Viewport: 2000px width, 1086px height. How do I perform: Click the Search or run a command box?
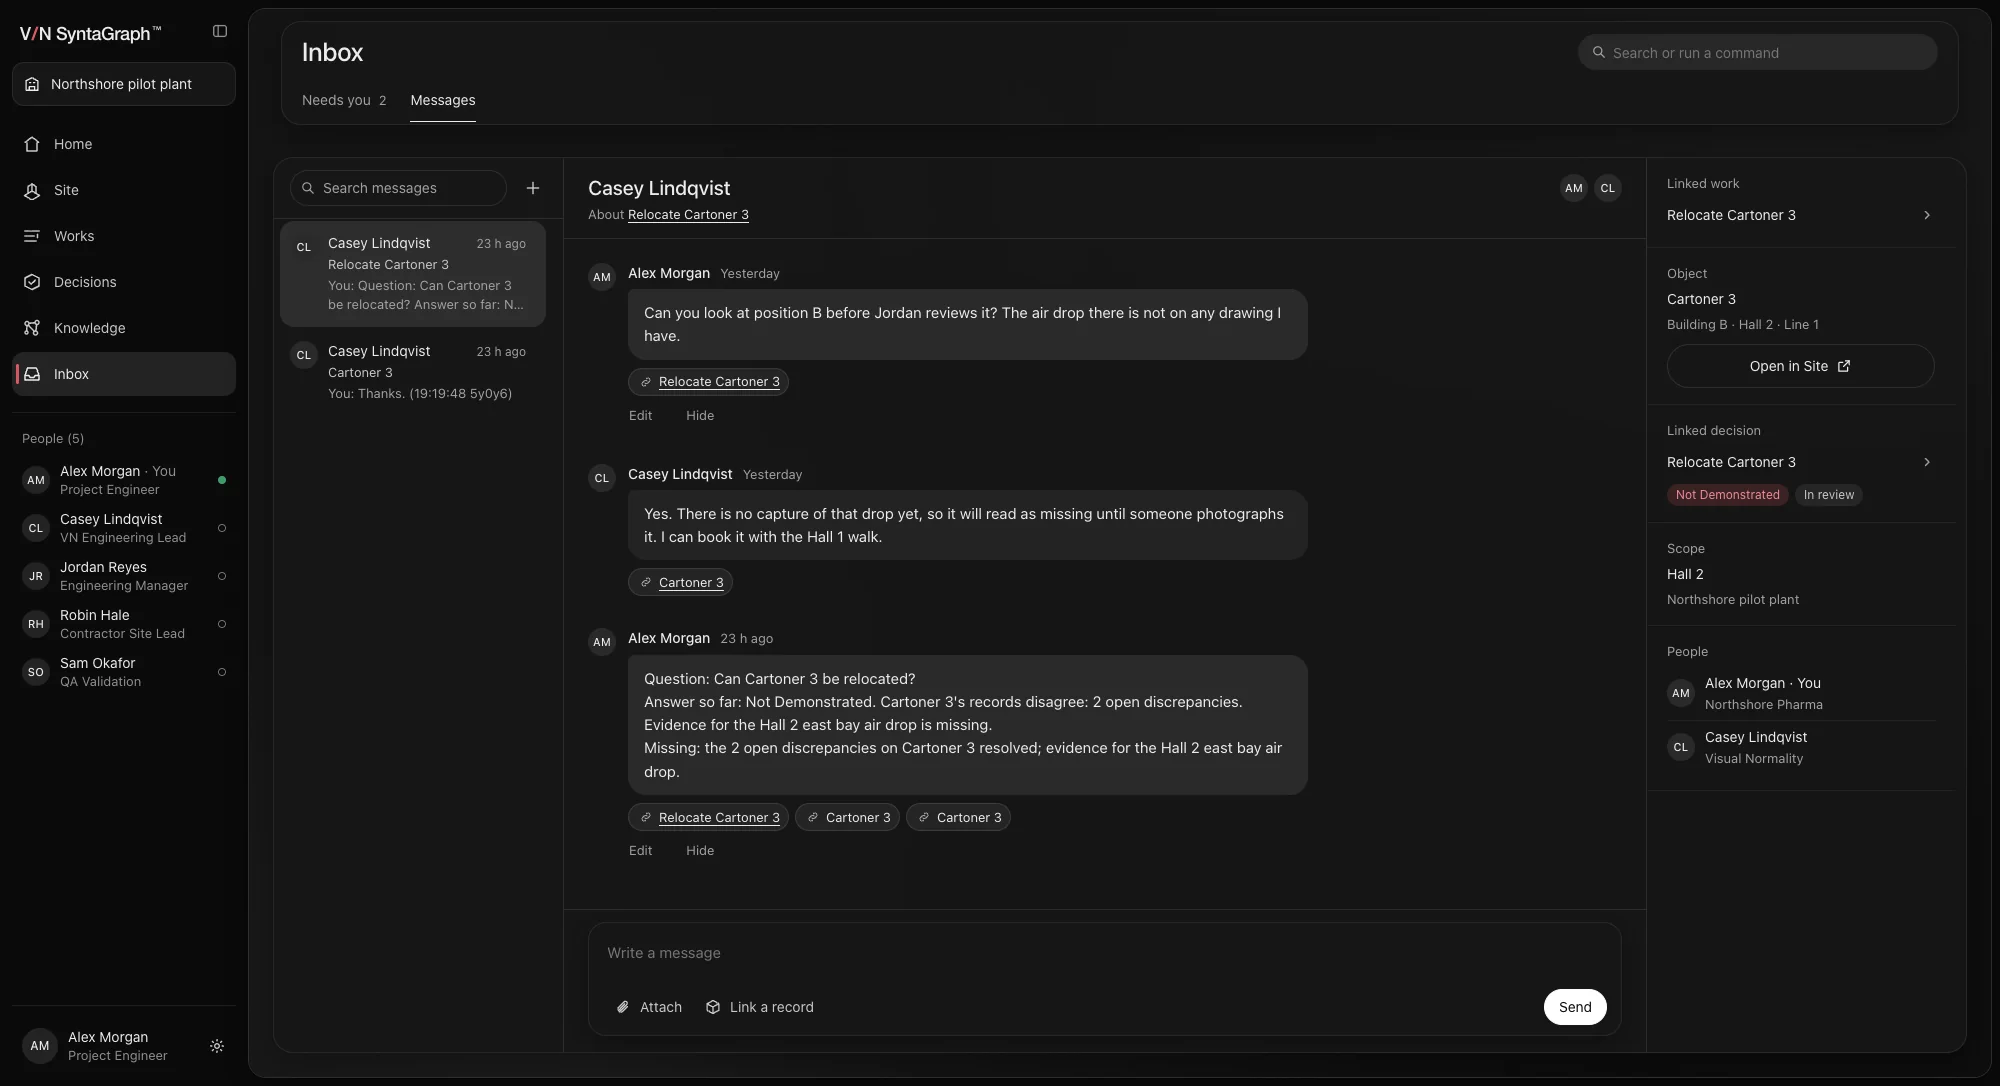(1757, 52)
